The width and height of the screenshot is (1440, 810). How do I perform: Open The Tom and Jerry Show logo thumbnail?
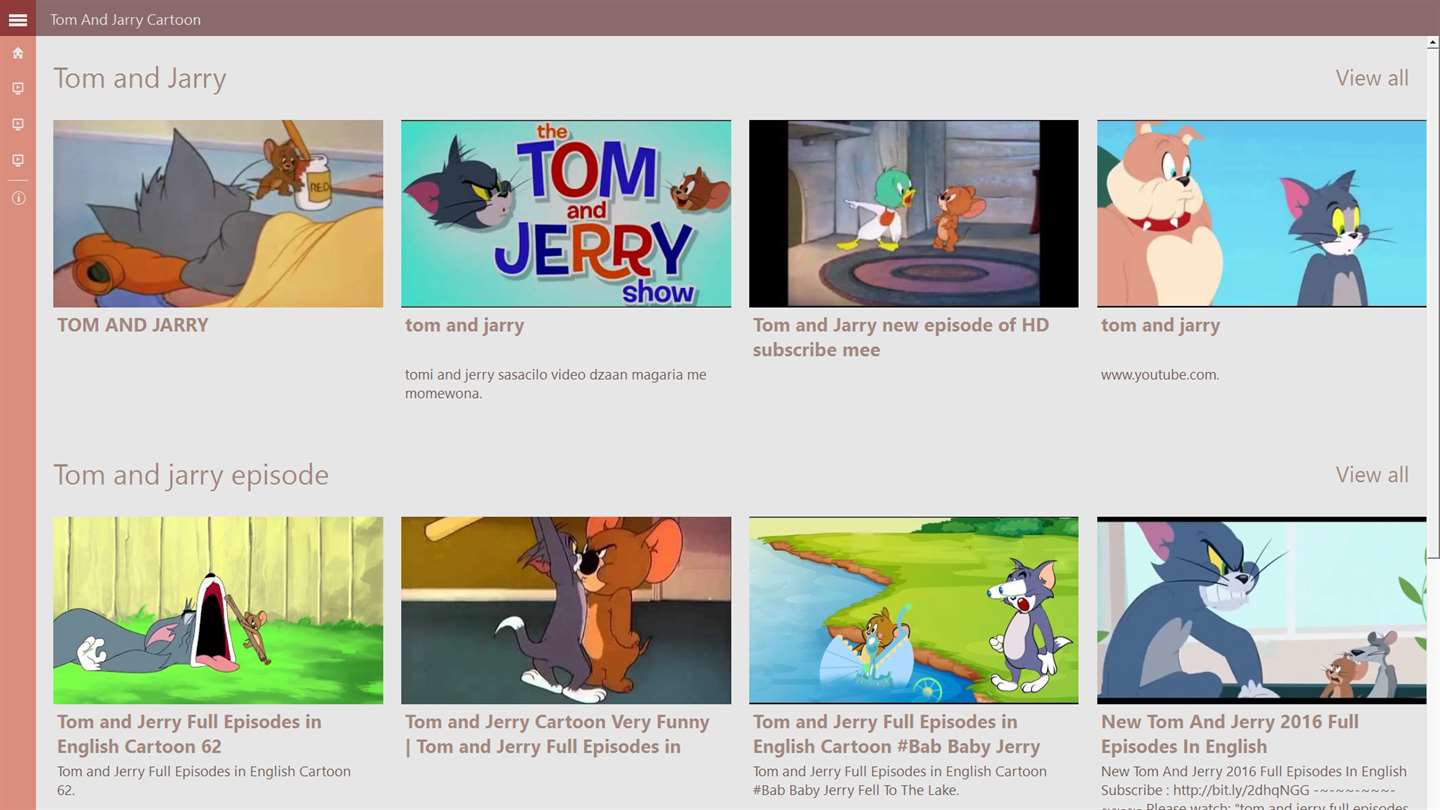pyautogui.click(x=566, y=214)
